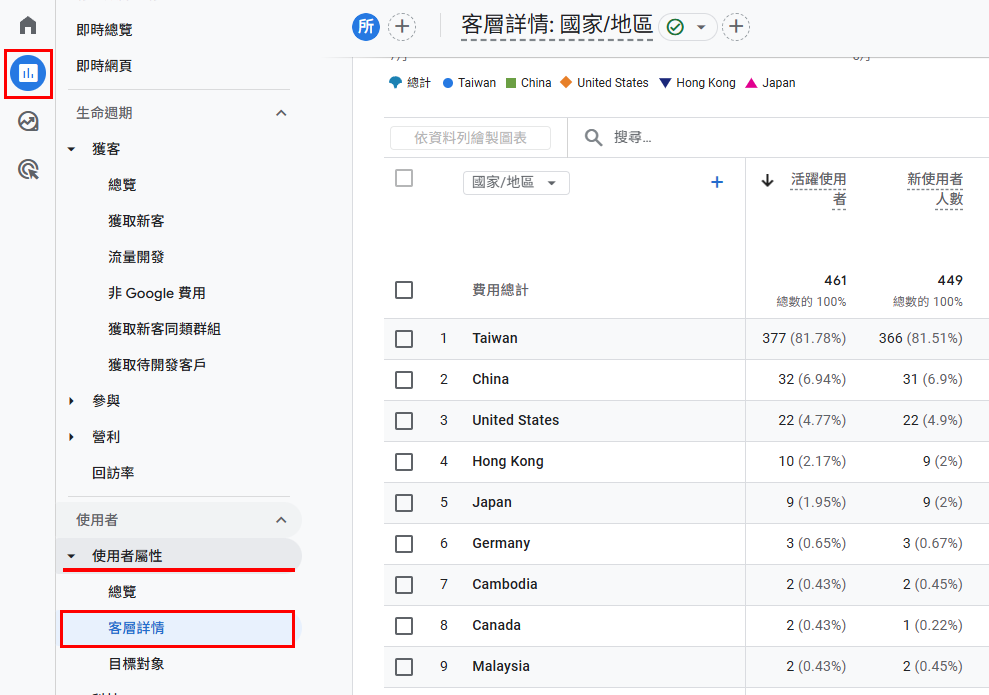Open 即時網頁 in the sidebar

(x=104, y=66)
